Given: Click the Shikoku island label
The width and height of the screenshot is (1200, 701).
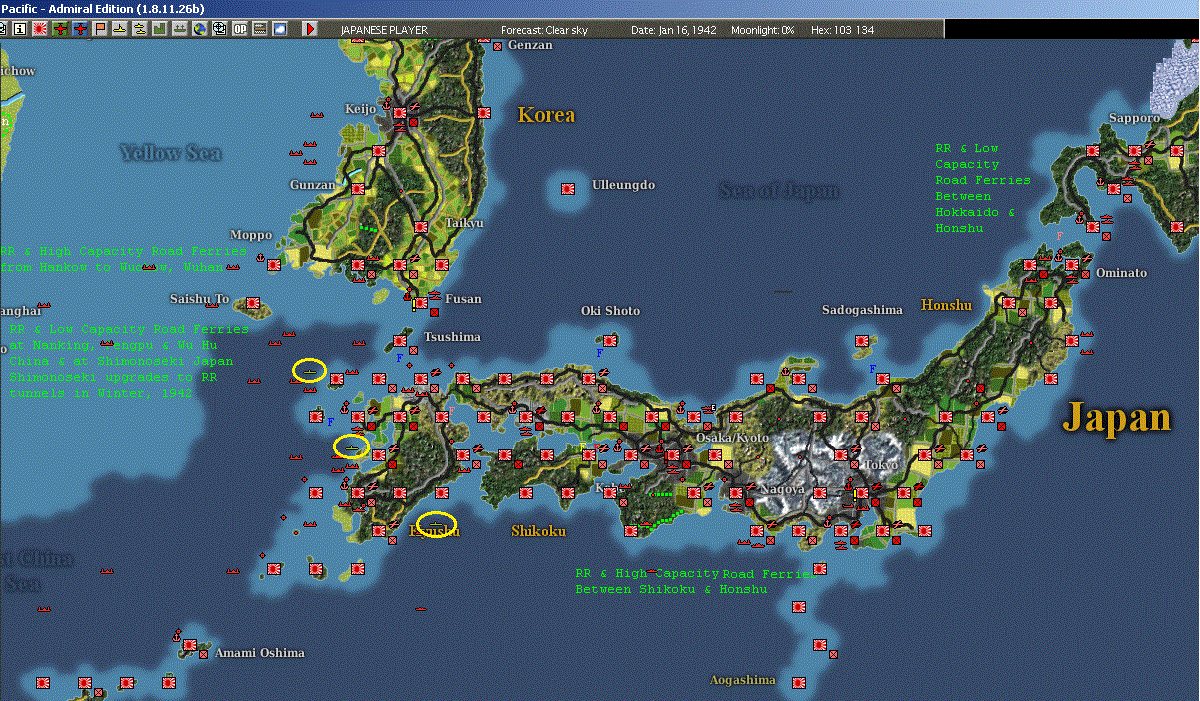Looking at the screenshot, I should pyautogui.click(x=539, y=530).
